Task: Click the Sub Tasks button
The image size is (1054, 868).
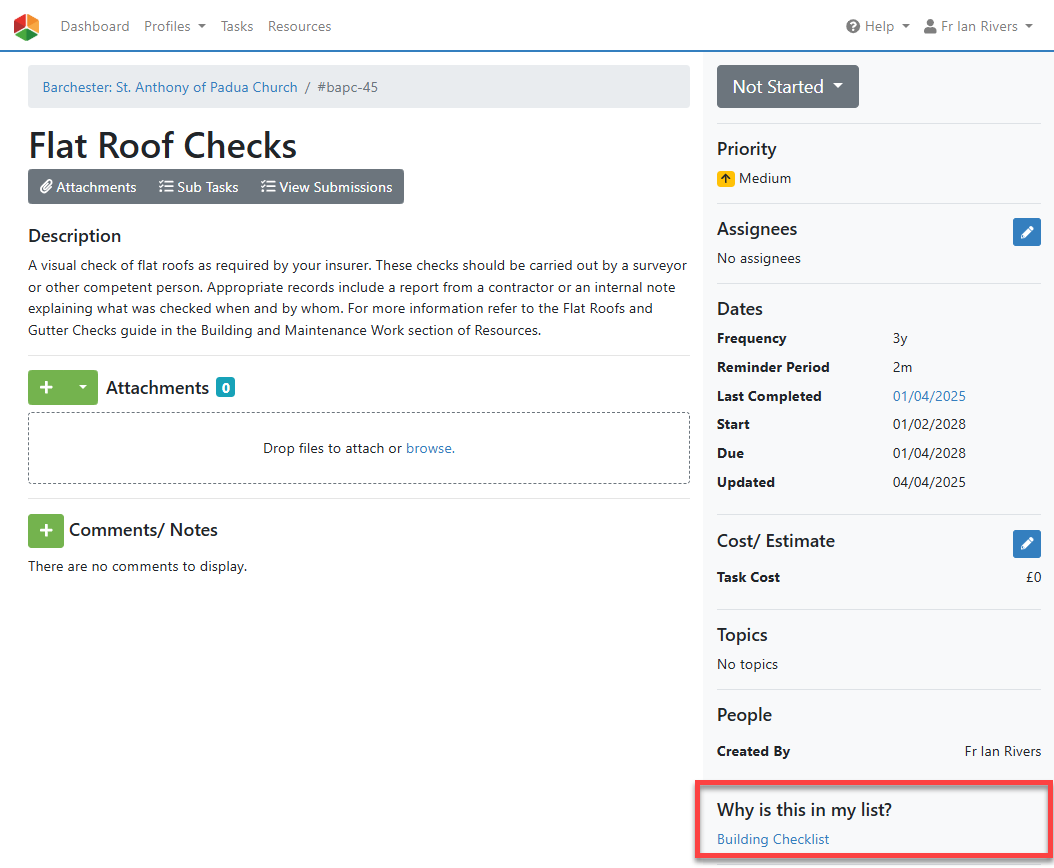Action: pos(198,187)
